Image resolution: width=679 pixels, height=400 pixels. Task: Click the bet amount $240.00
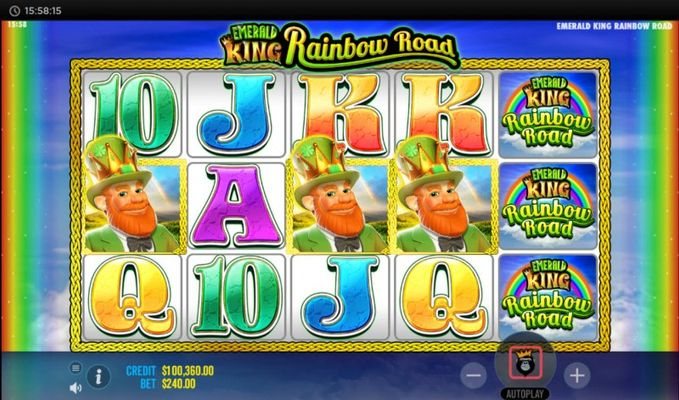(178, 384)
